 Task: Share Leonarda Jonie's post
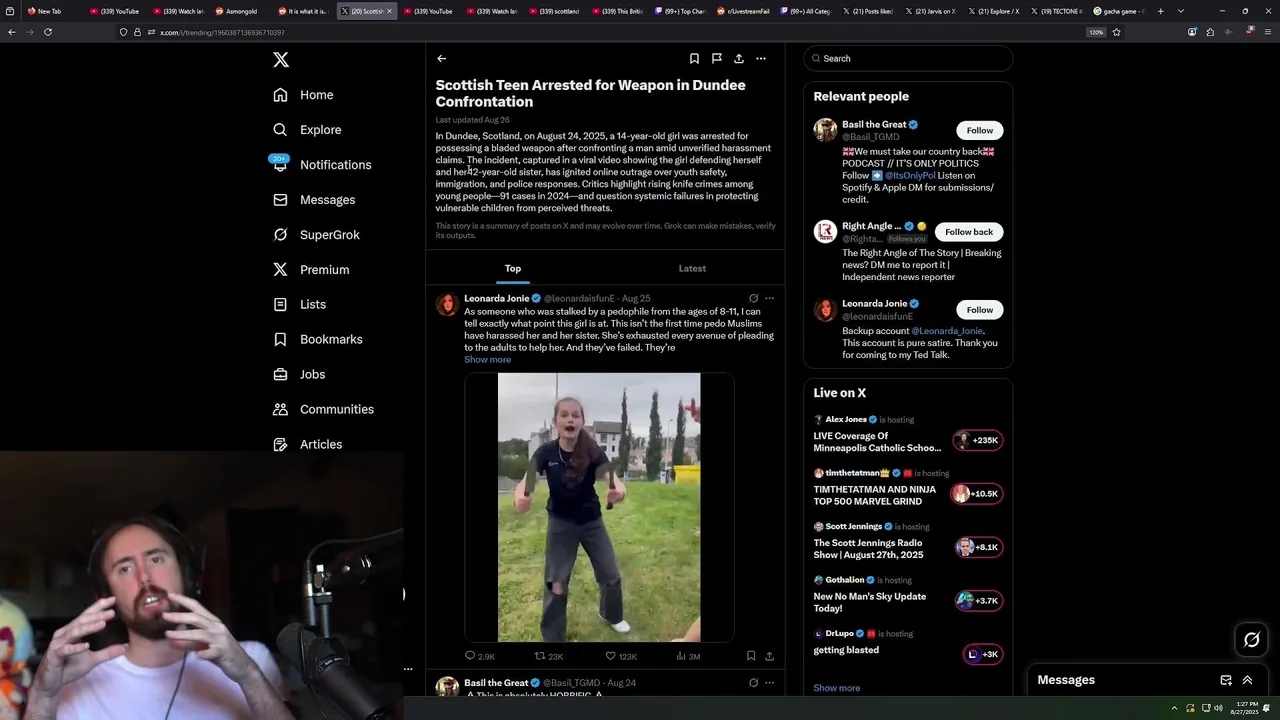769,656
